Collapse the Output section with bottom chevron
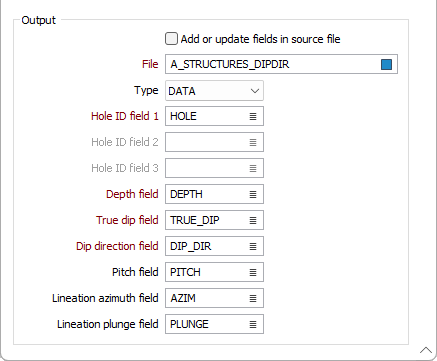 coord(426,350)
